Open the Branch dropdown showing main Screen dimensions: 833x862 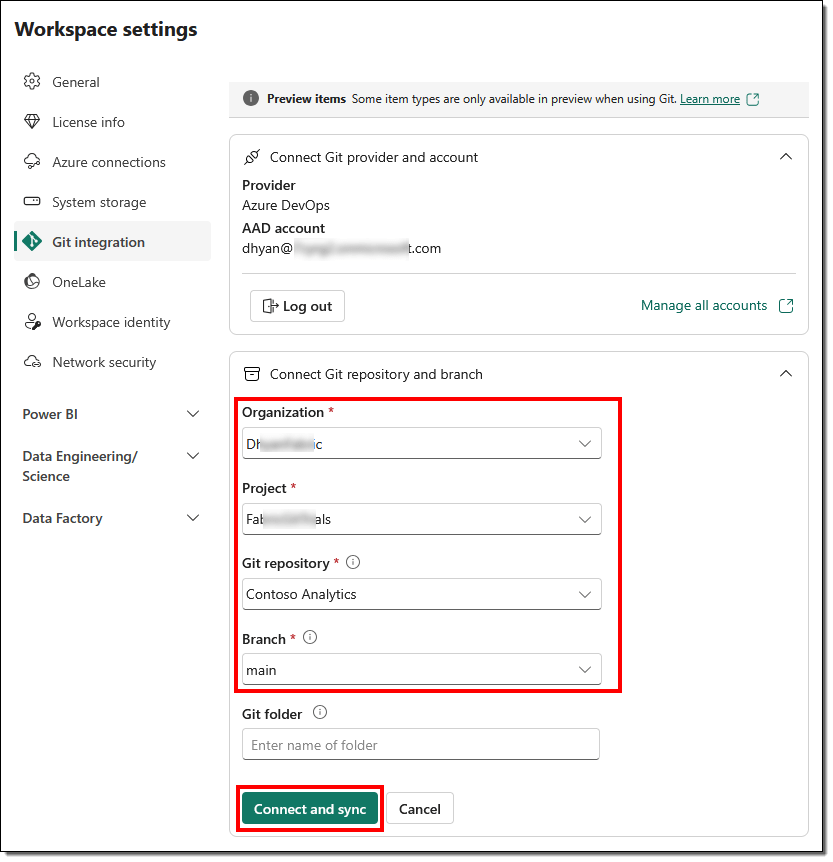421,670
